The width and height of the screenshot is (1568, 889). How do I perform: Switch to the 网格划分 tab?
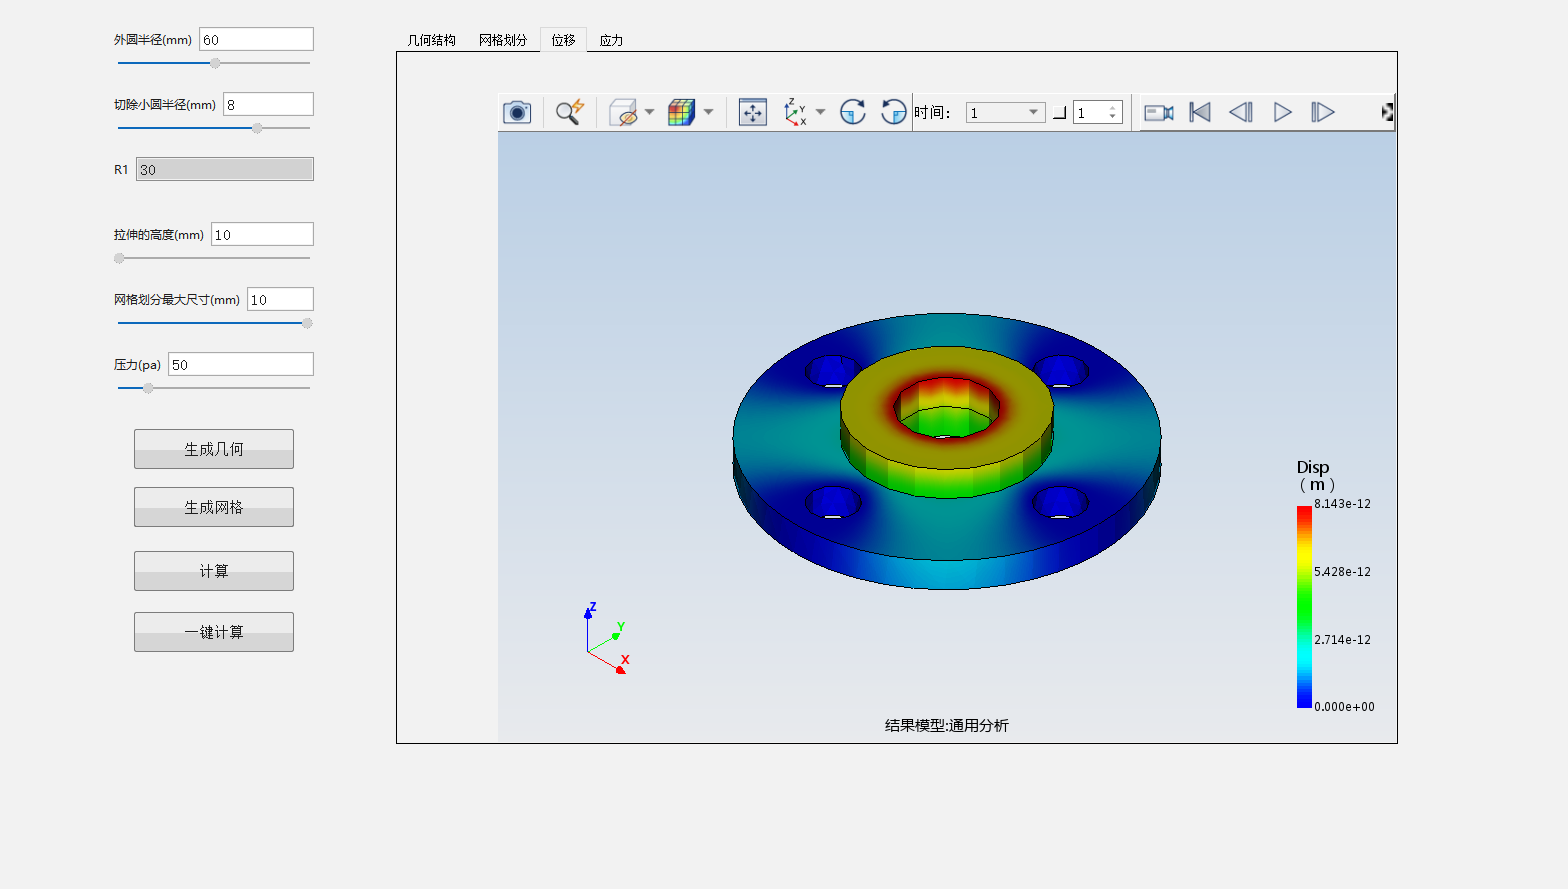pyautogui.click(x=503, y=40)
